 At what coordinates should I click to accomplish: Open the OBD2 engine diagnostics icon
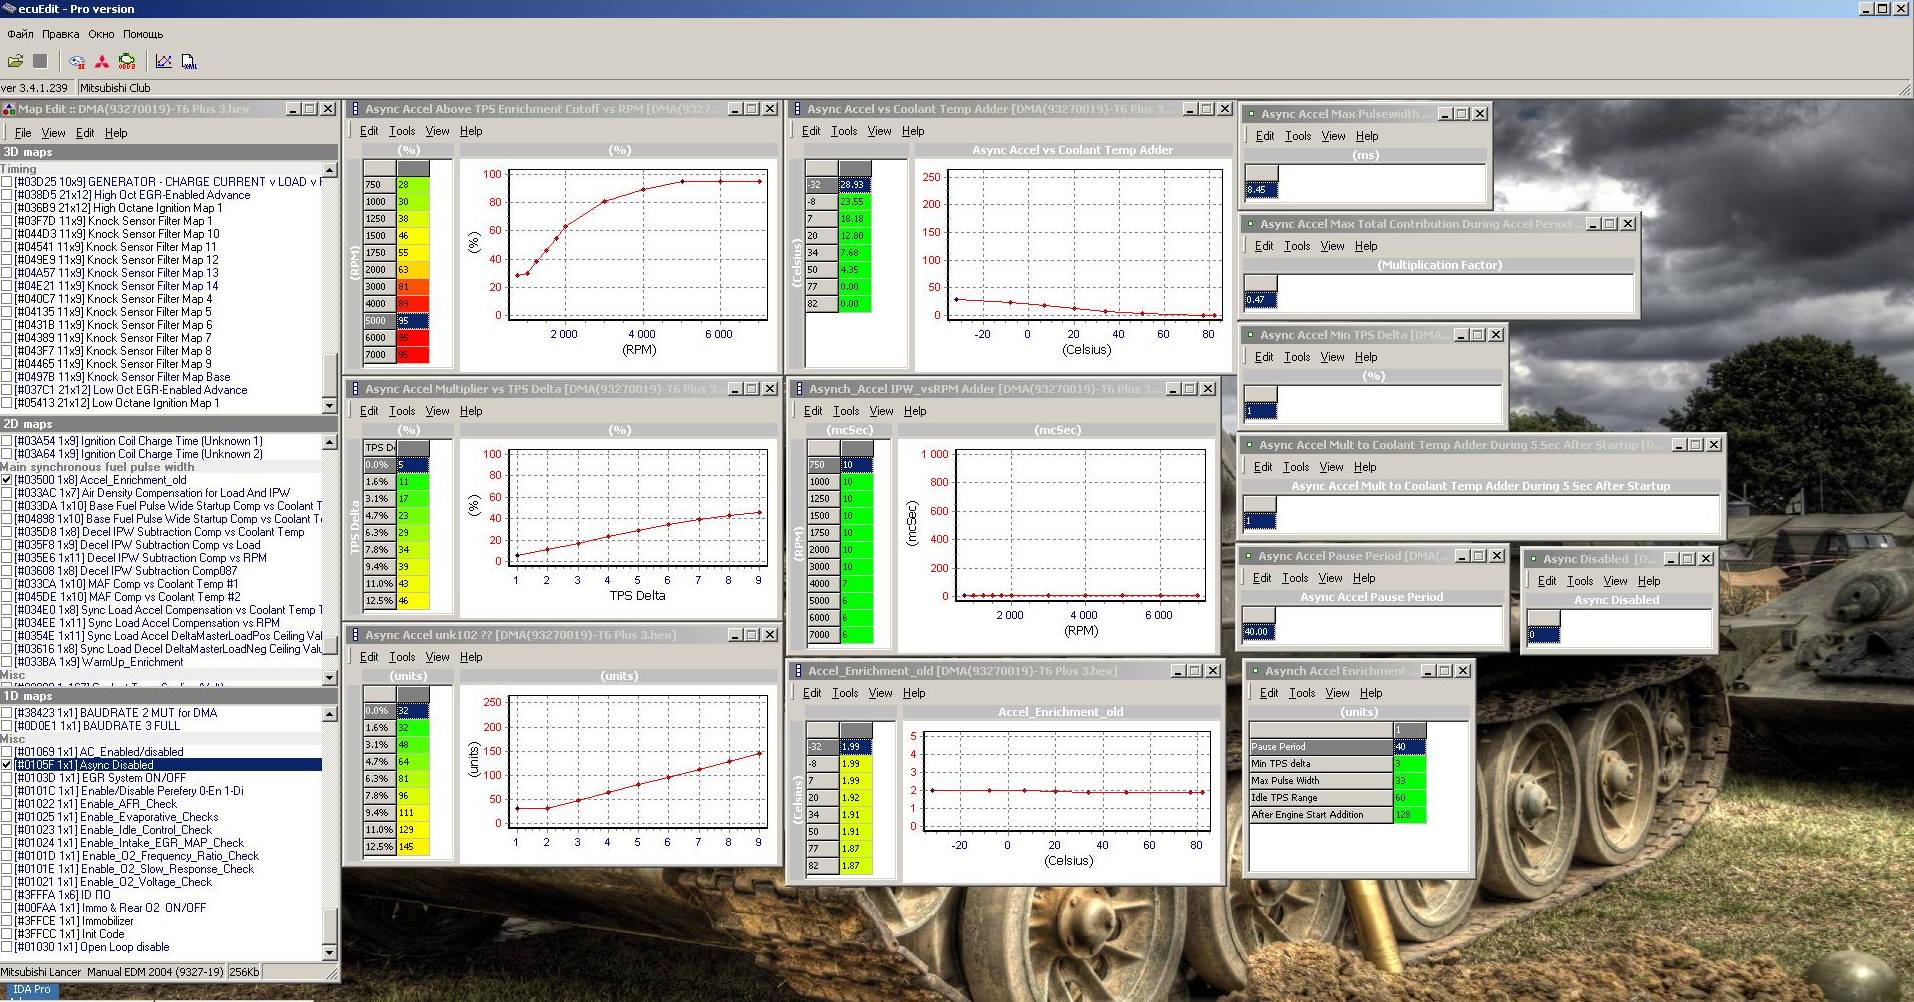[x=127, y=62]
